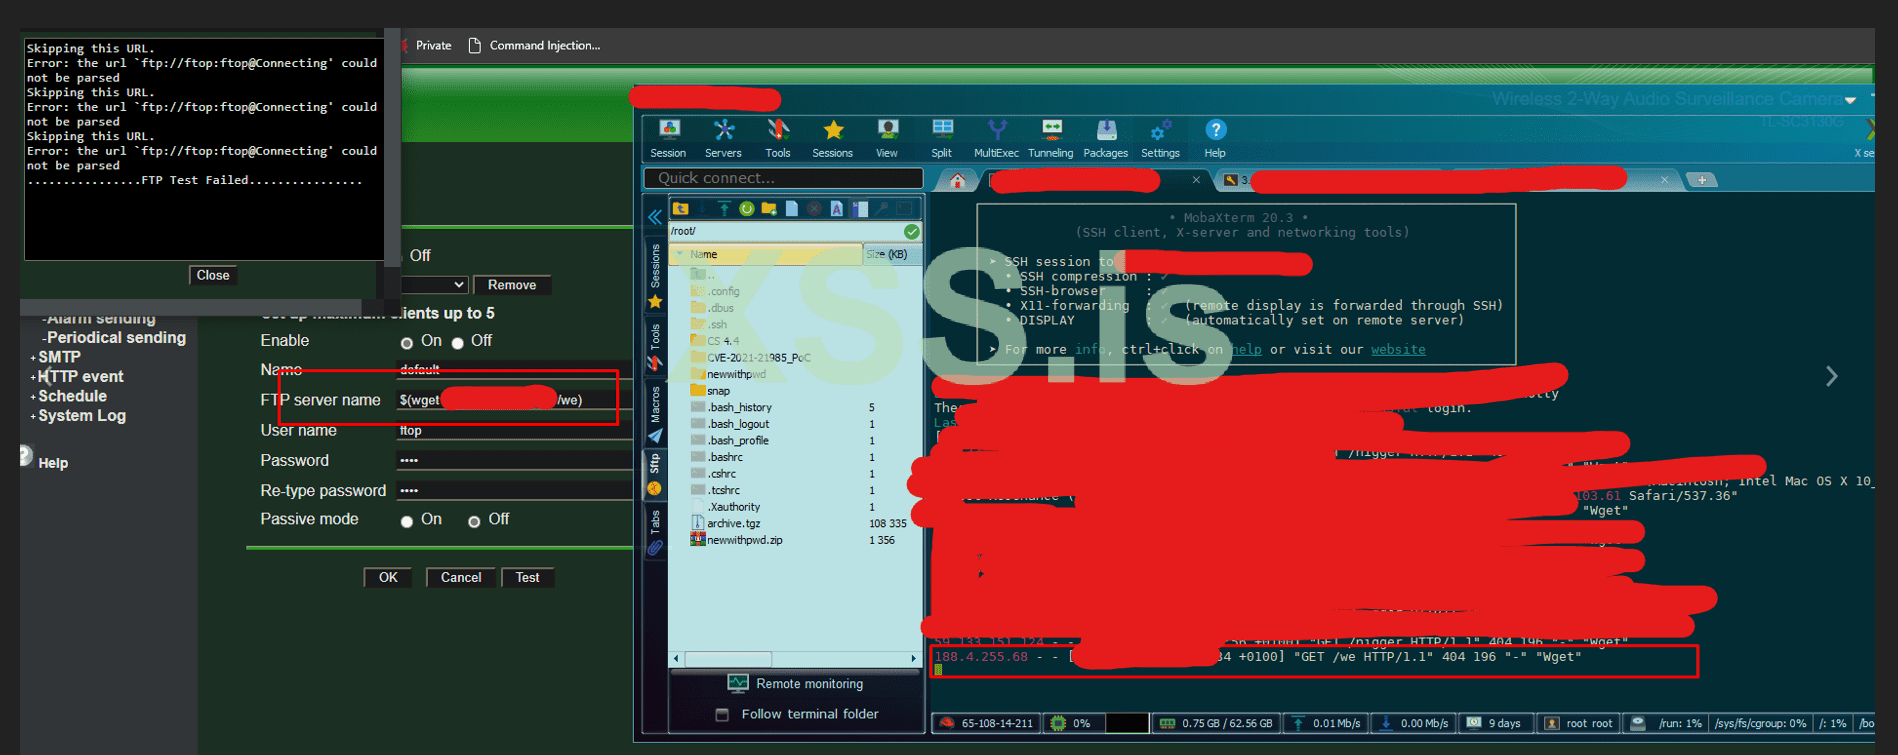Select Passive mode 'On' radio button
The height and width of the screenshot is (755, 1898).
pos(407,521)
